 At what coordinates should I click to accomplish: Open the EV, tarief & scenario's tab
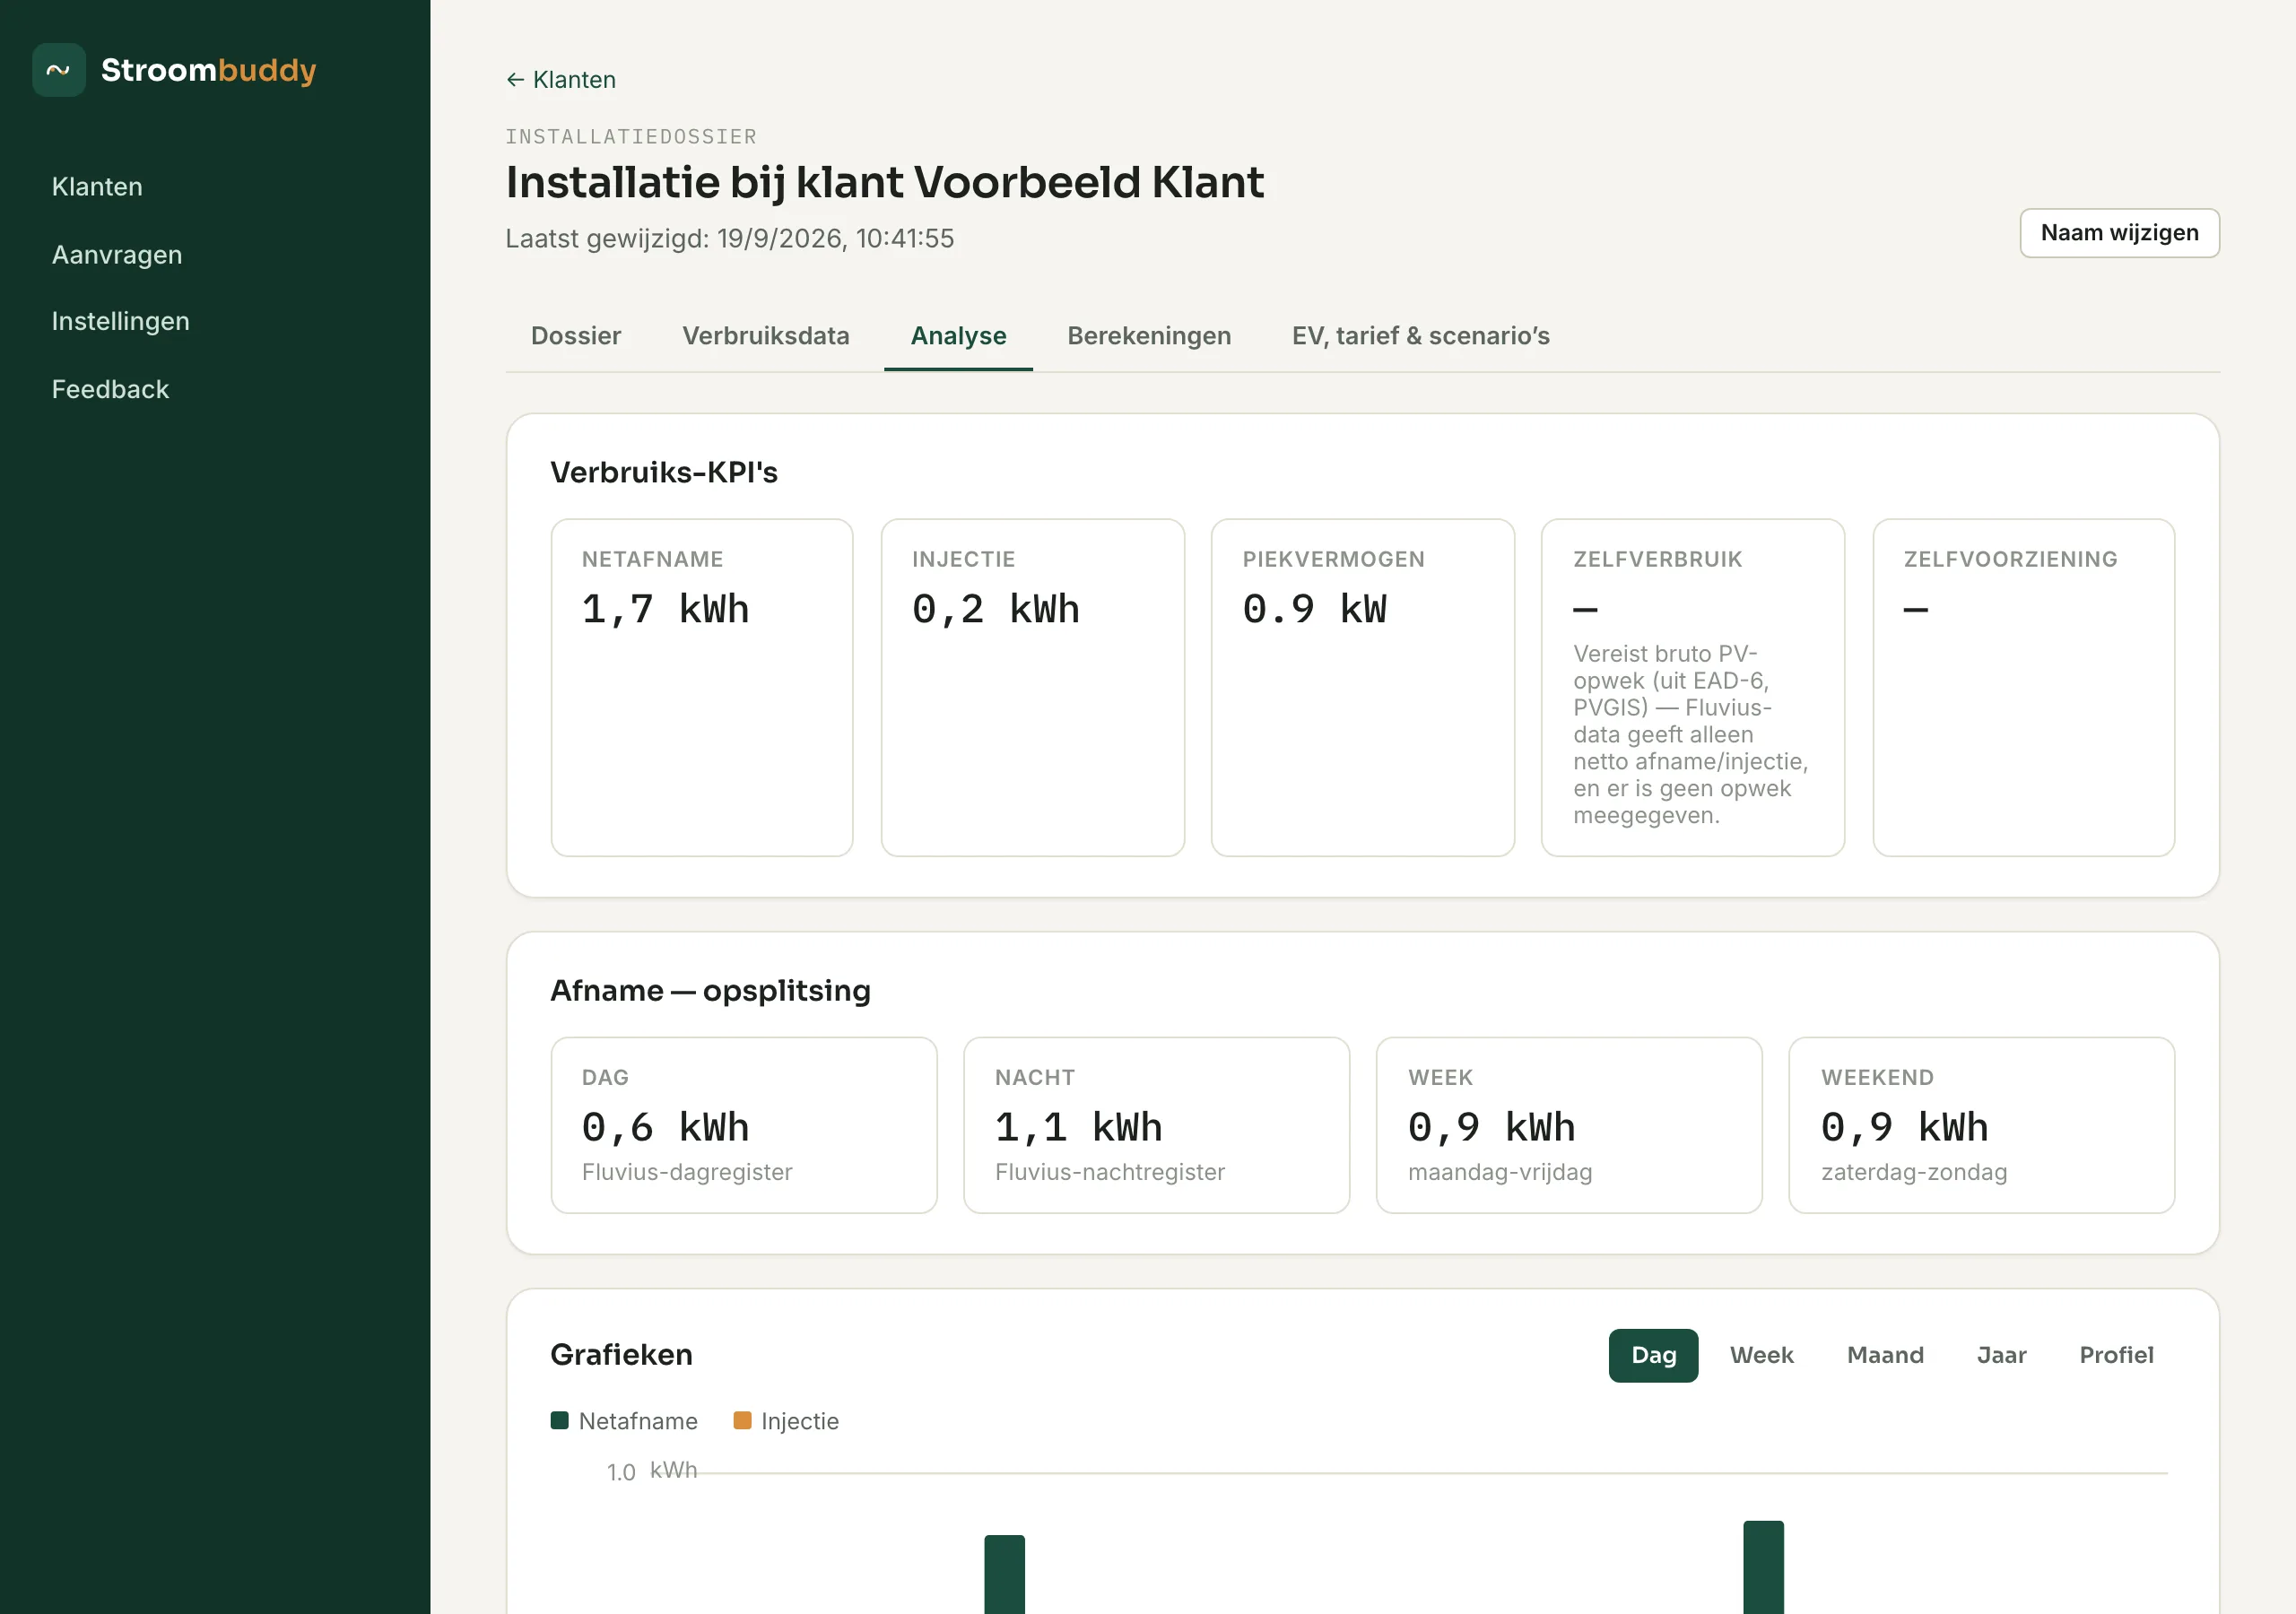tap(1421, 336)
